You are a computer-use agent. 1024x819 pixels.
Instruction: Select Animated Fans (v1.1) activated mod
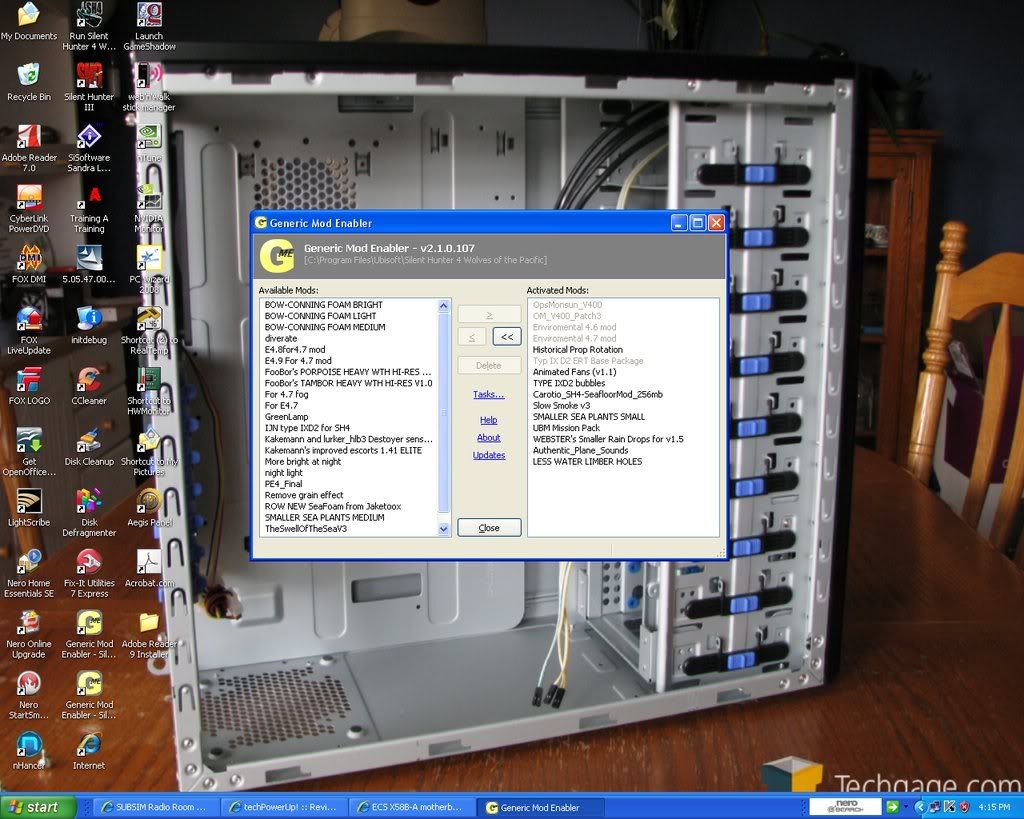click(574, 372)
